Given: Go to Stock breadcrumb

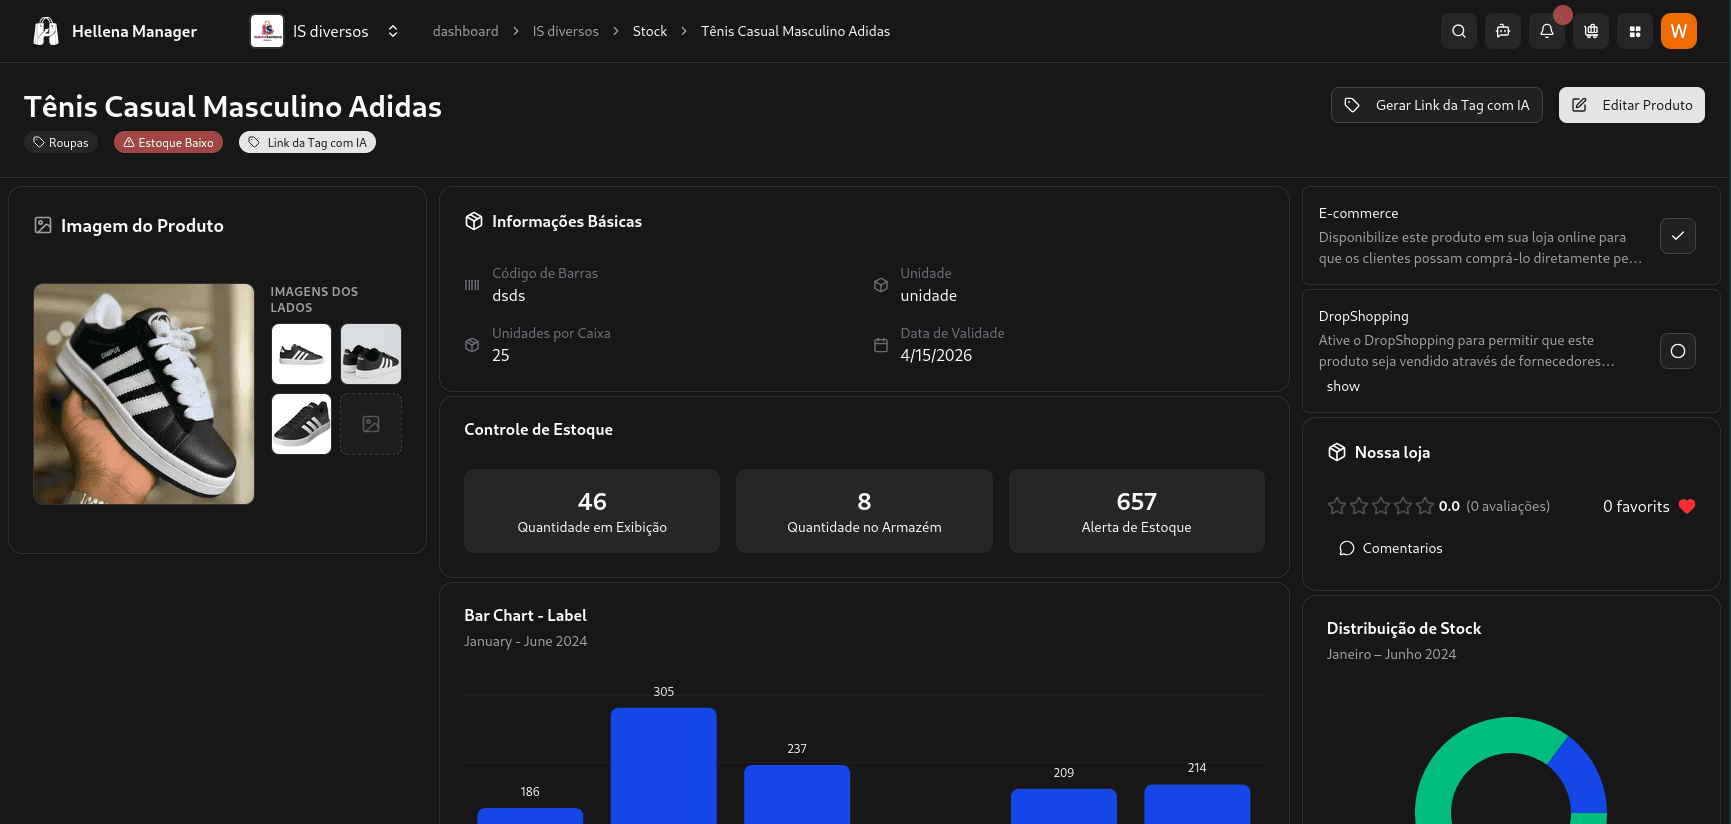Looking at the screenshot, I should (650, 31).
